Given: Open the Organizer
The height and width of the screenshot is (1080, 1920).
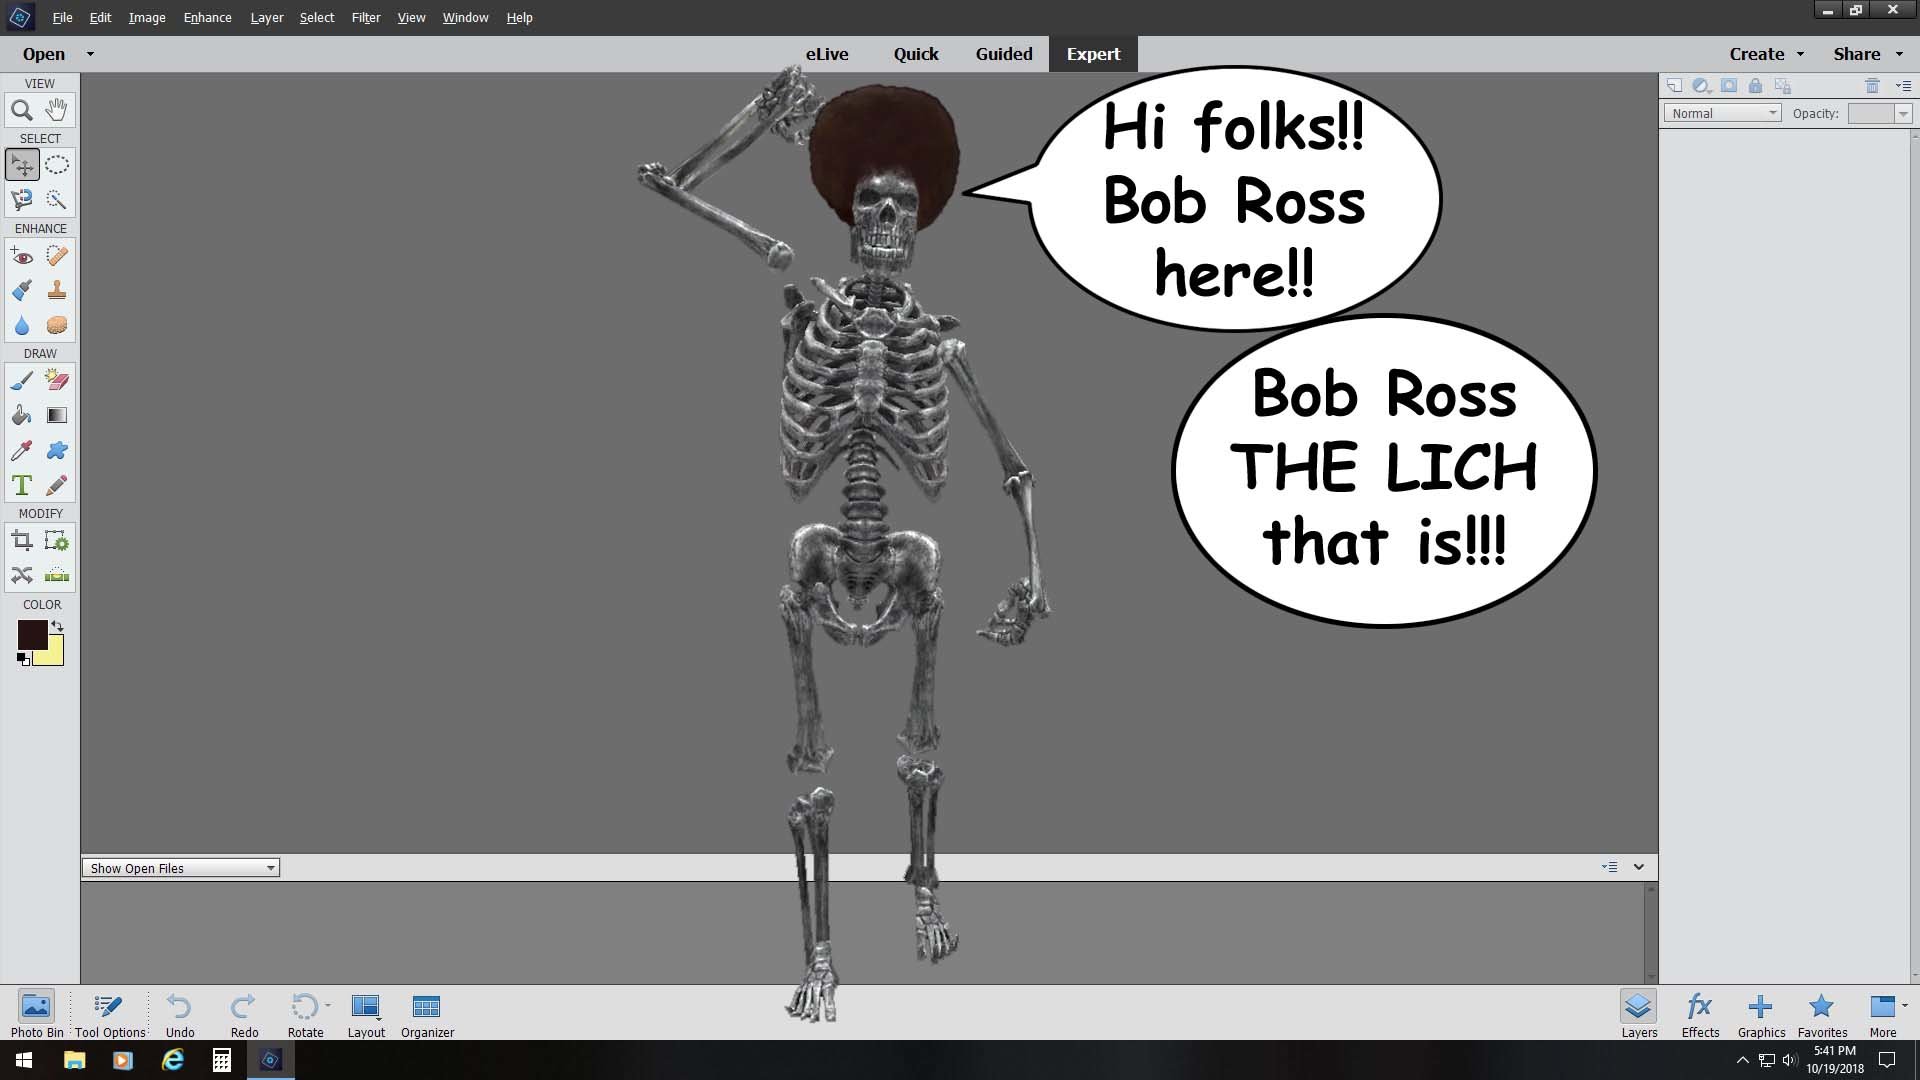Looking at the screenshot, I should pos(427,1014).
